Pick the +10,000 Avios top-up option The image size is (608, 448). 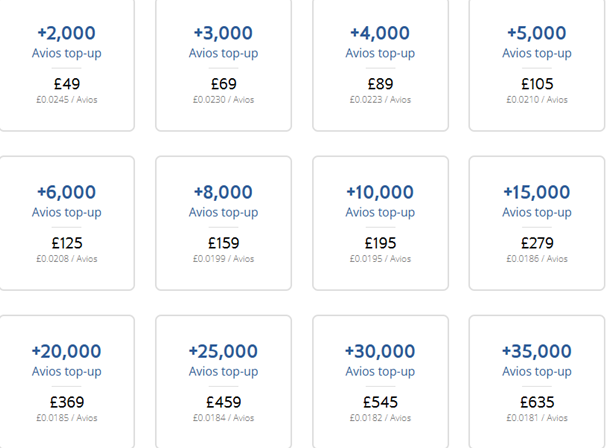point(380,223)
